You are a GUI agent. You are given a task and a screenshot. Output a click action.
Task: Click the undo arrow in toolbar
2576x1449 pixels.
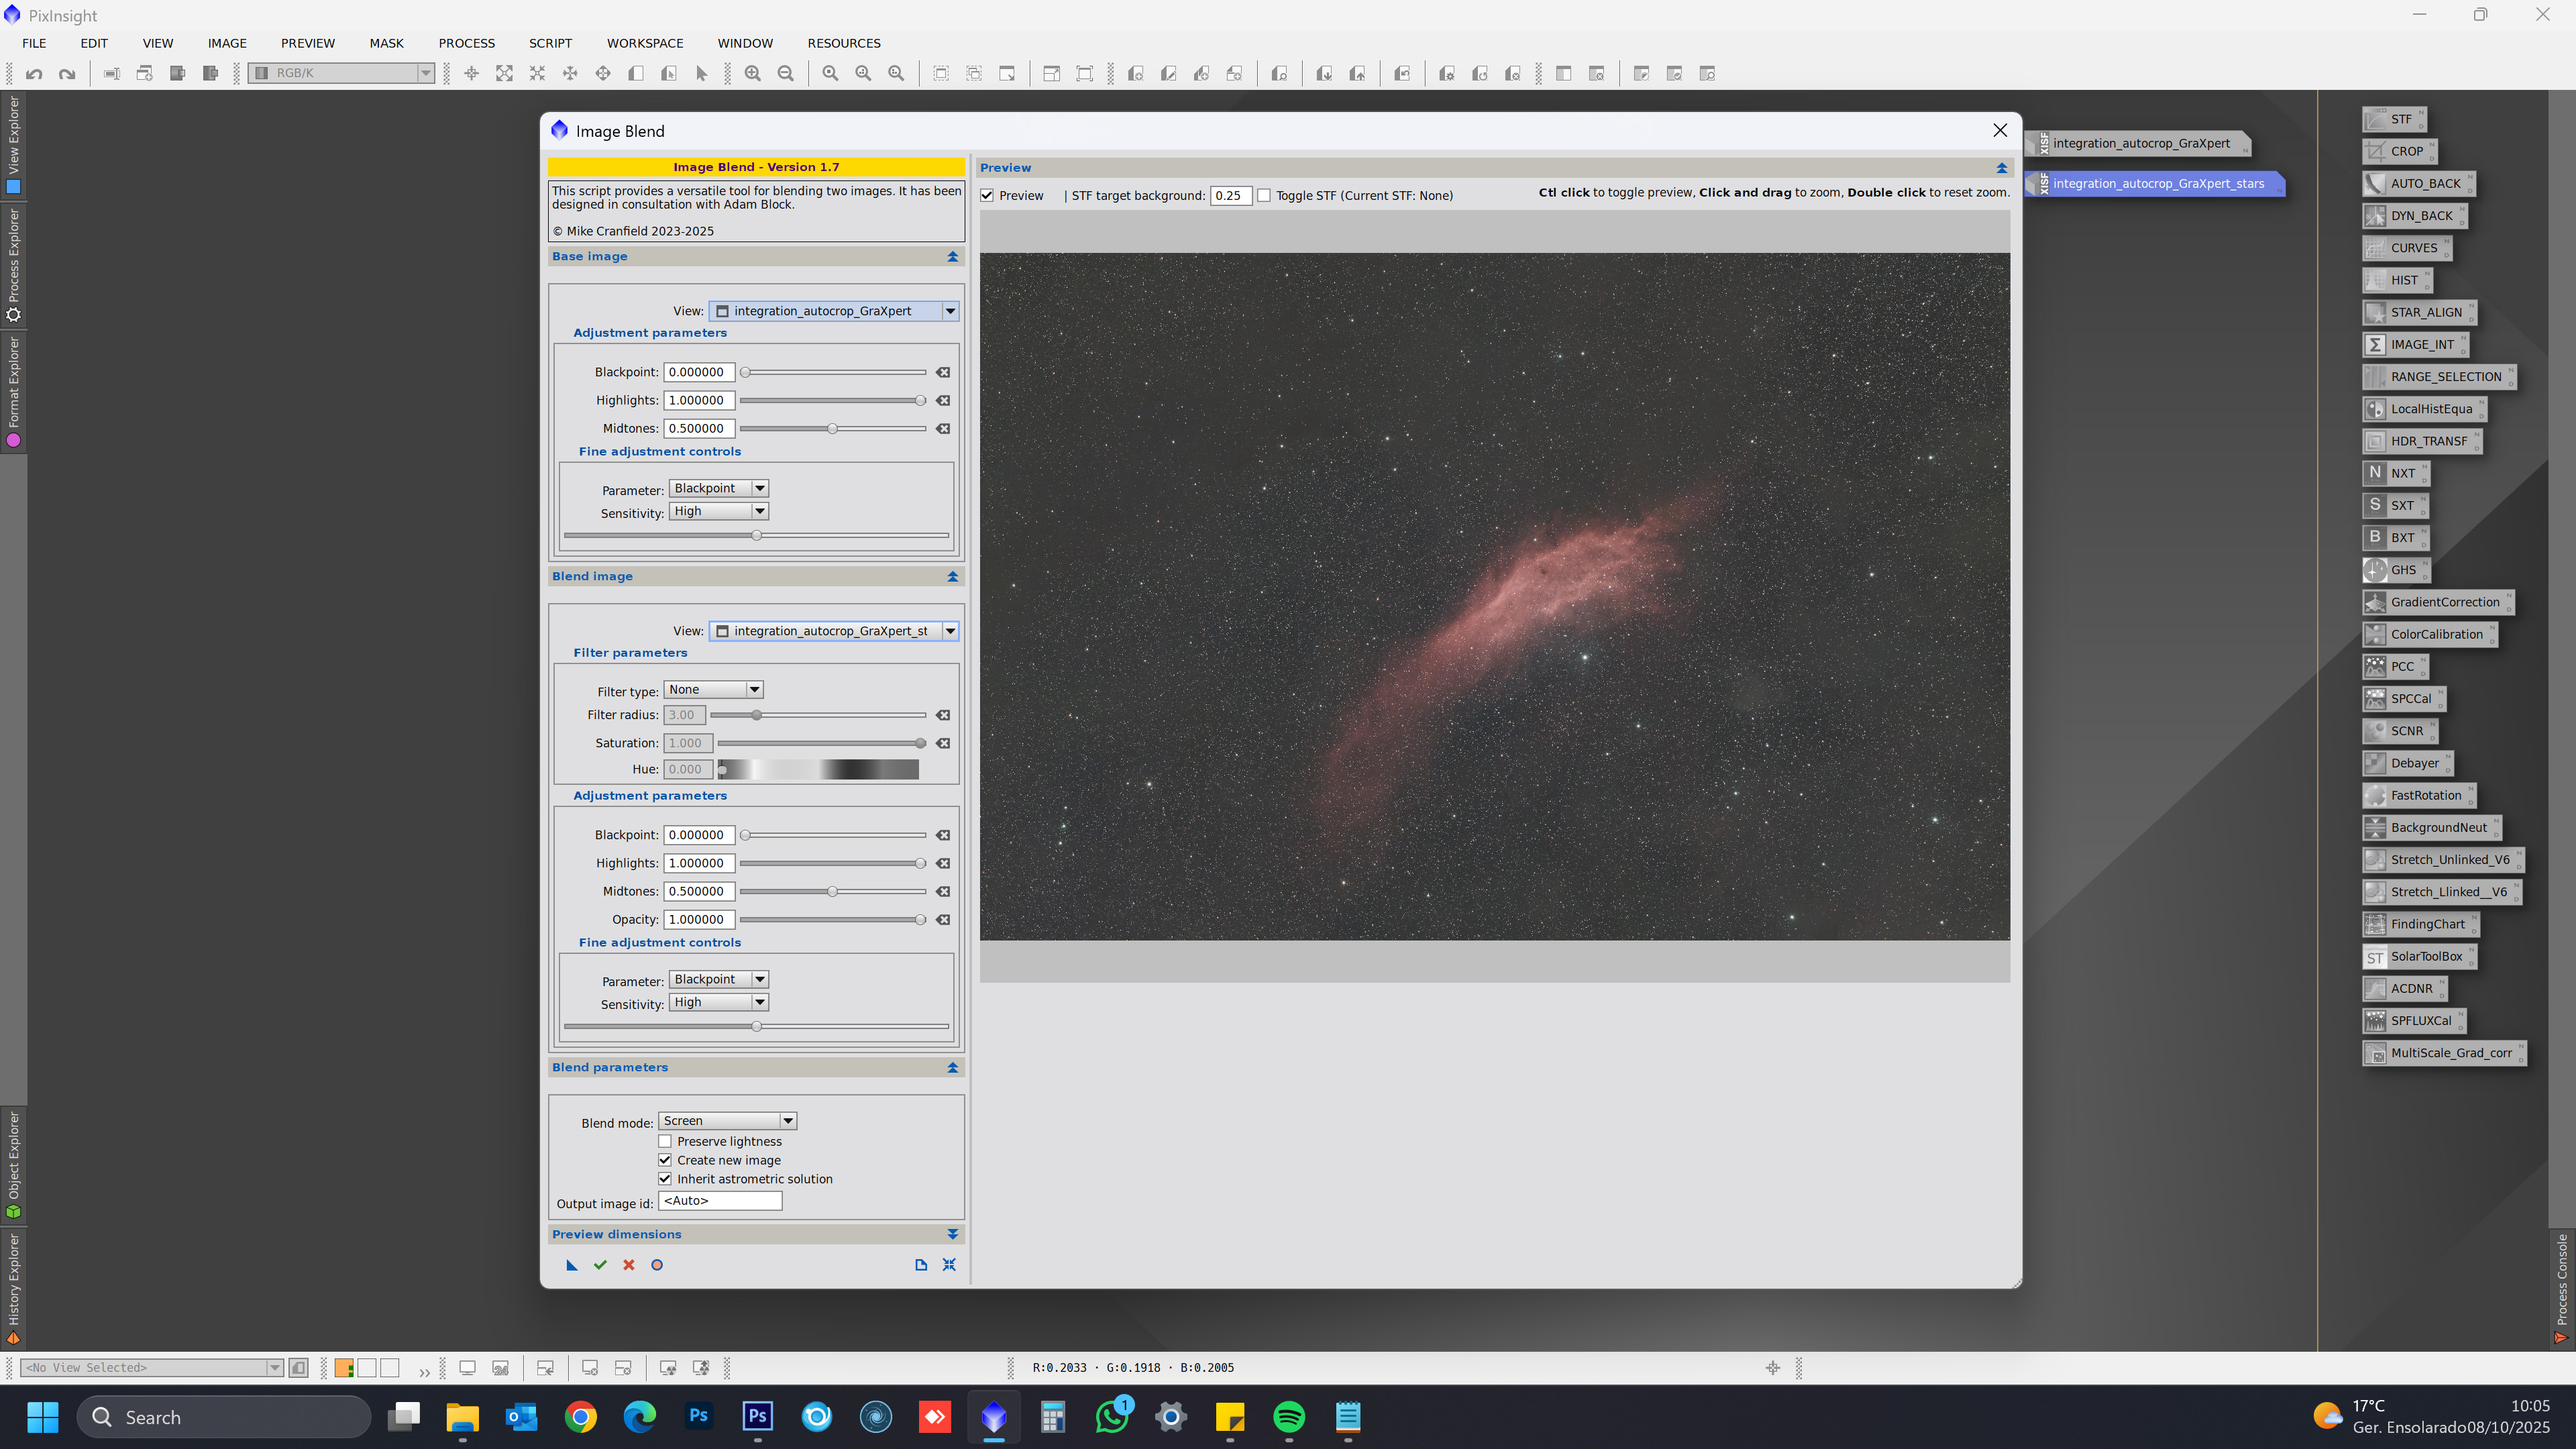(34, 73)
